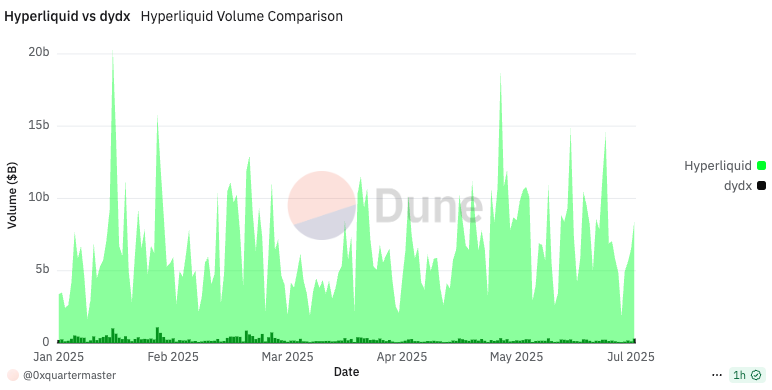
Task: Click the Mar 2025 x-axis label
Action: [287, 357]
